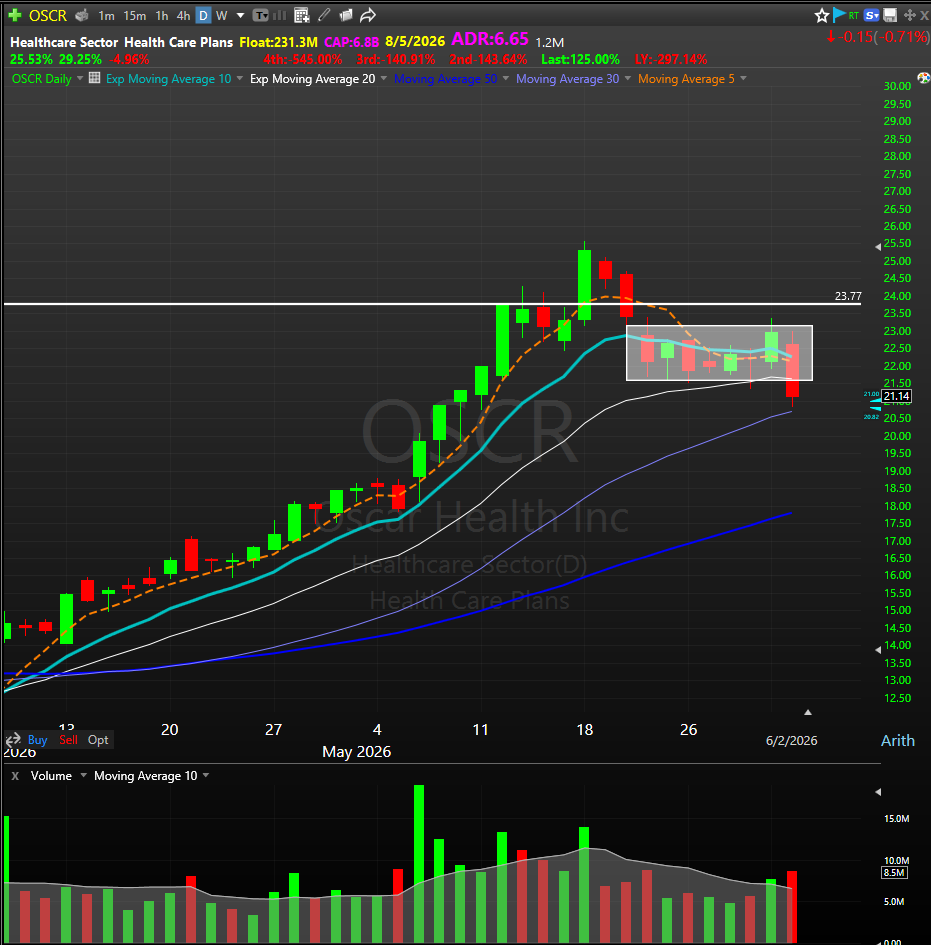The width and height of the screenshot is (931, 945).
Task: Click the Exp Moving Average 10 label
Action: [168, 78]
